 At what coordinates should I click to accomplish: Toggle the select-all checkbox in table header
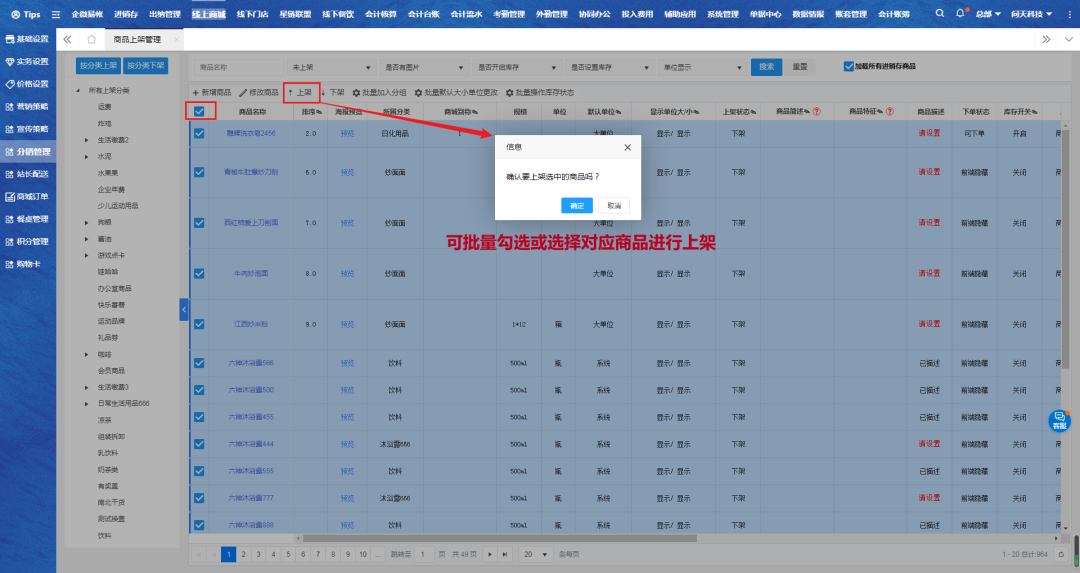pos(199,111)
